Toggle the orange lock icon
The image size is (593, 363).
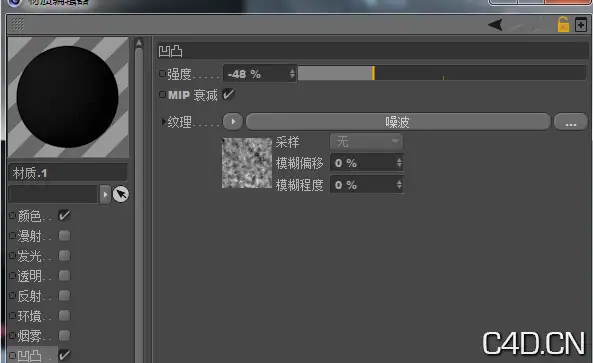[563, 25]
